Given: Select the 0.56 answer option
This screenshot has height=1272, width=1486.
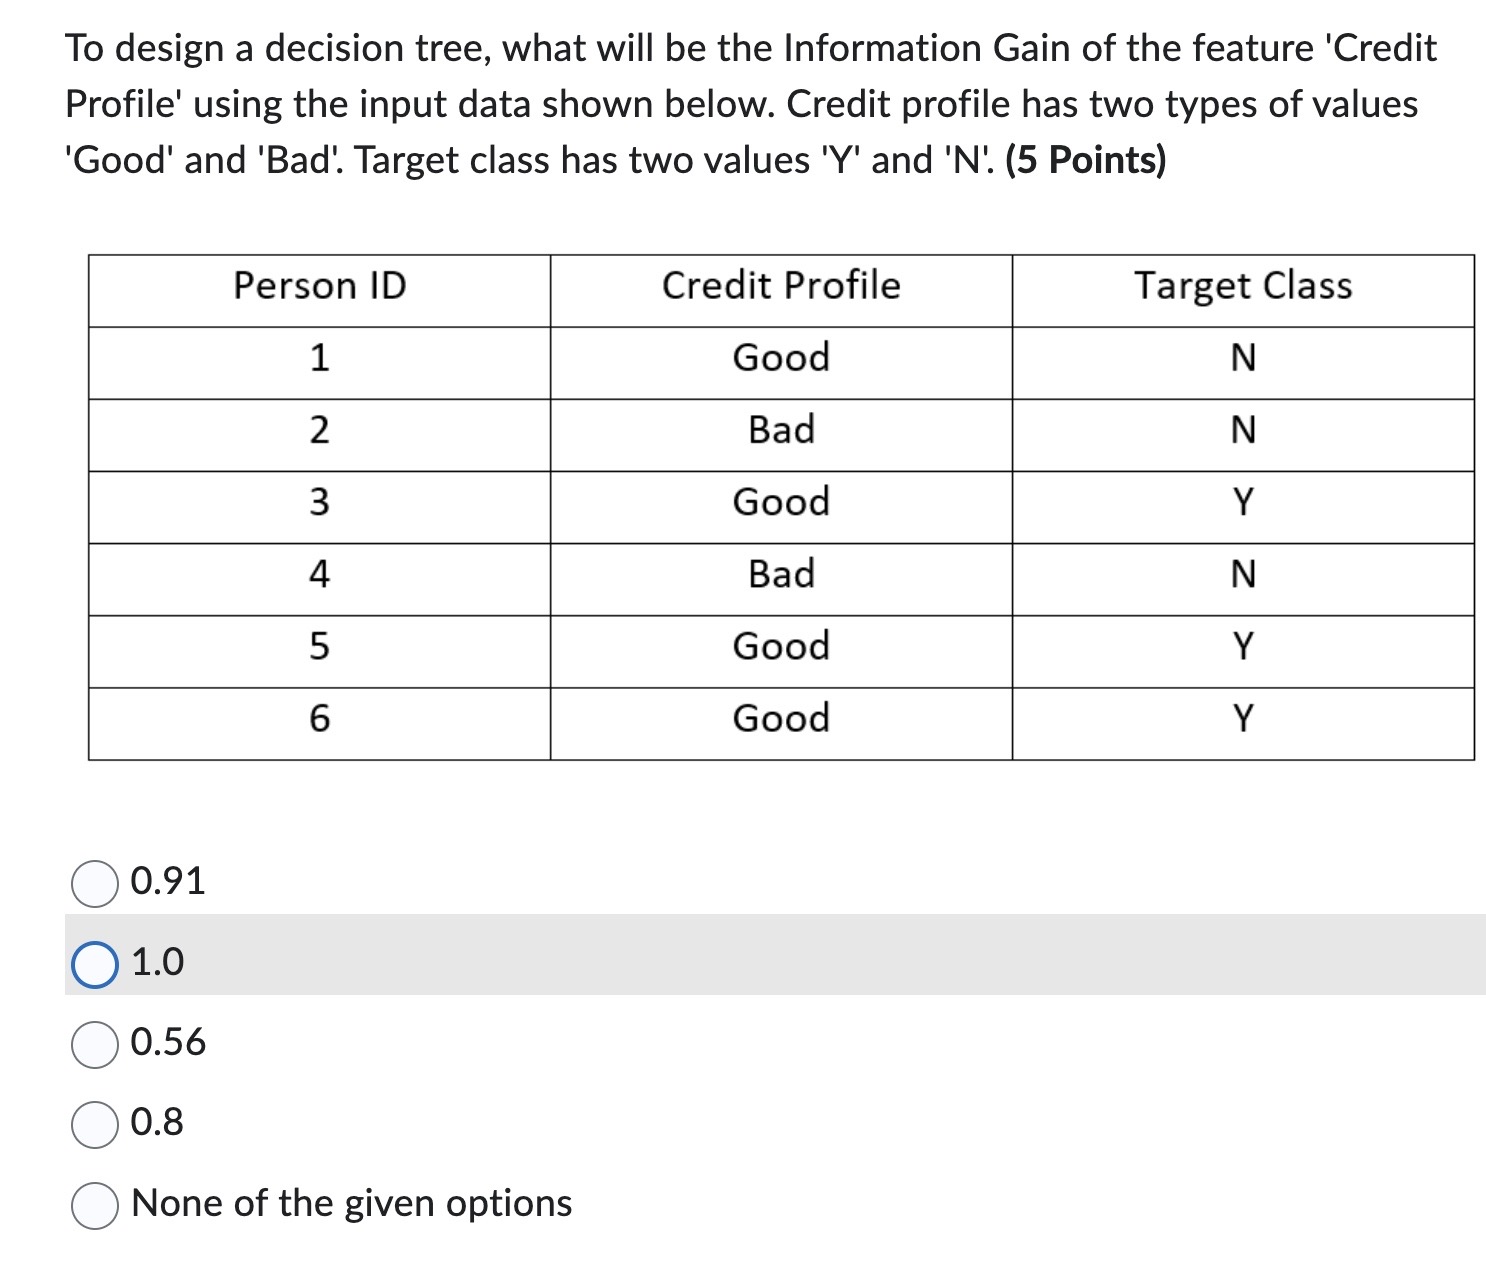Looking at the screenshot, I should [95, 1044].
